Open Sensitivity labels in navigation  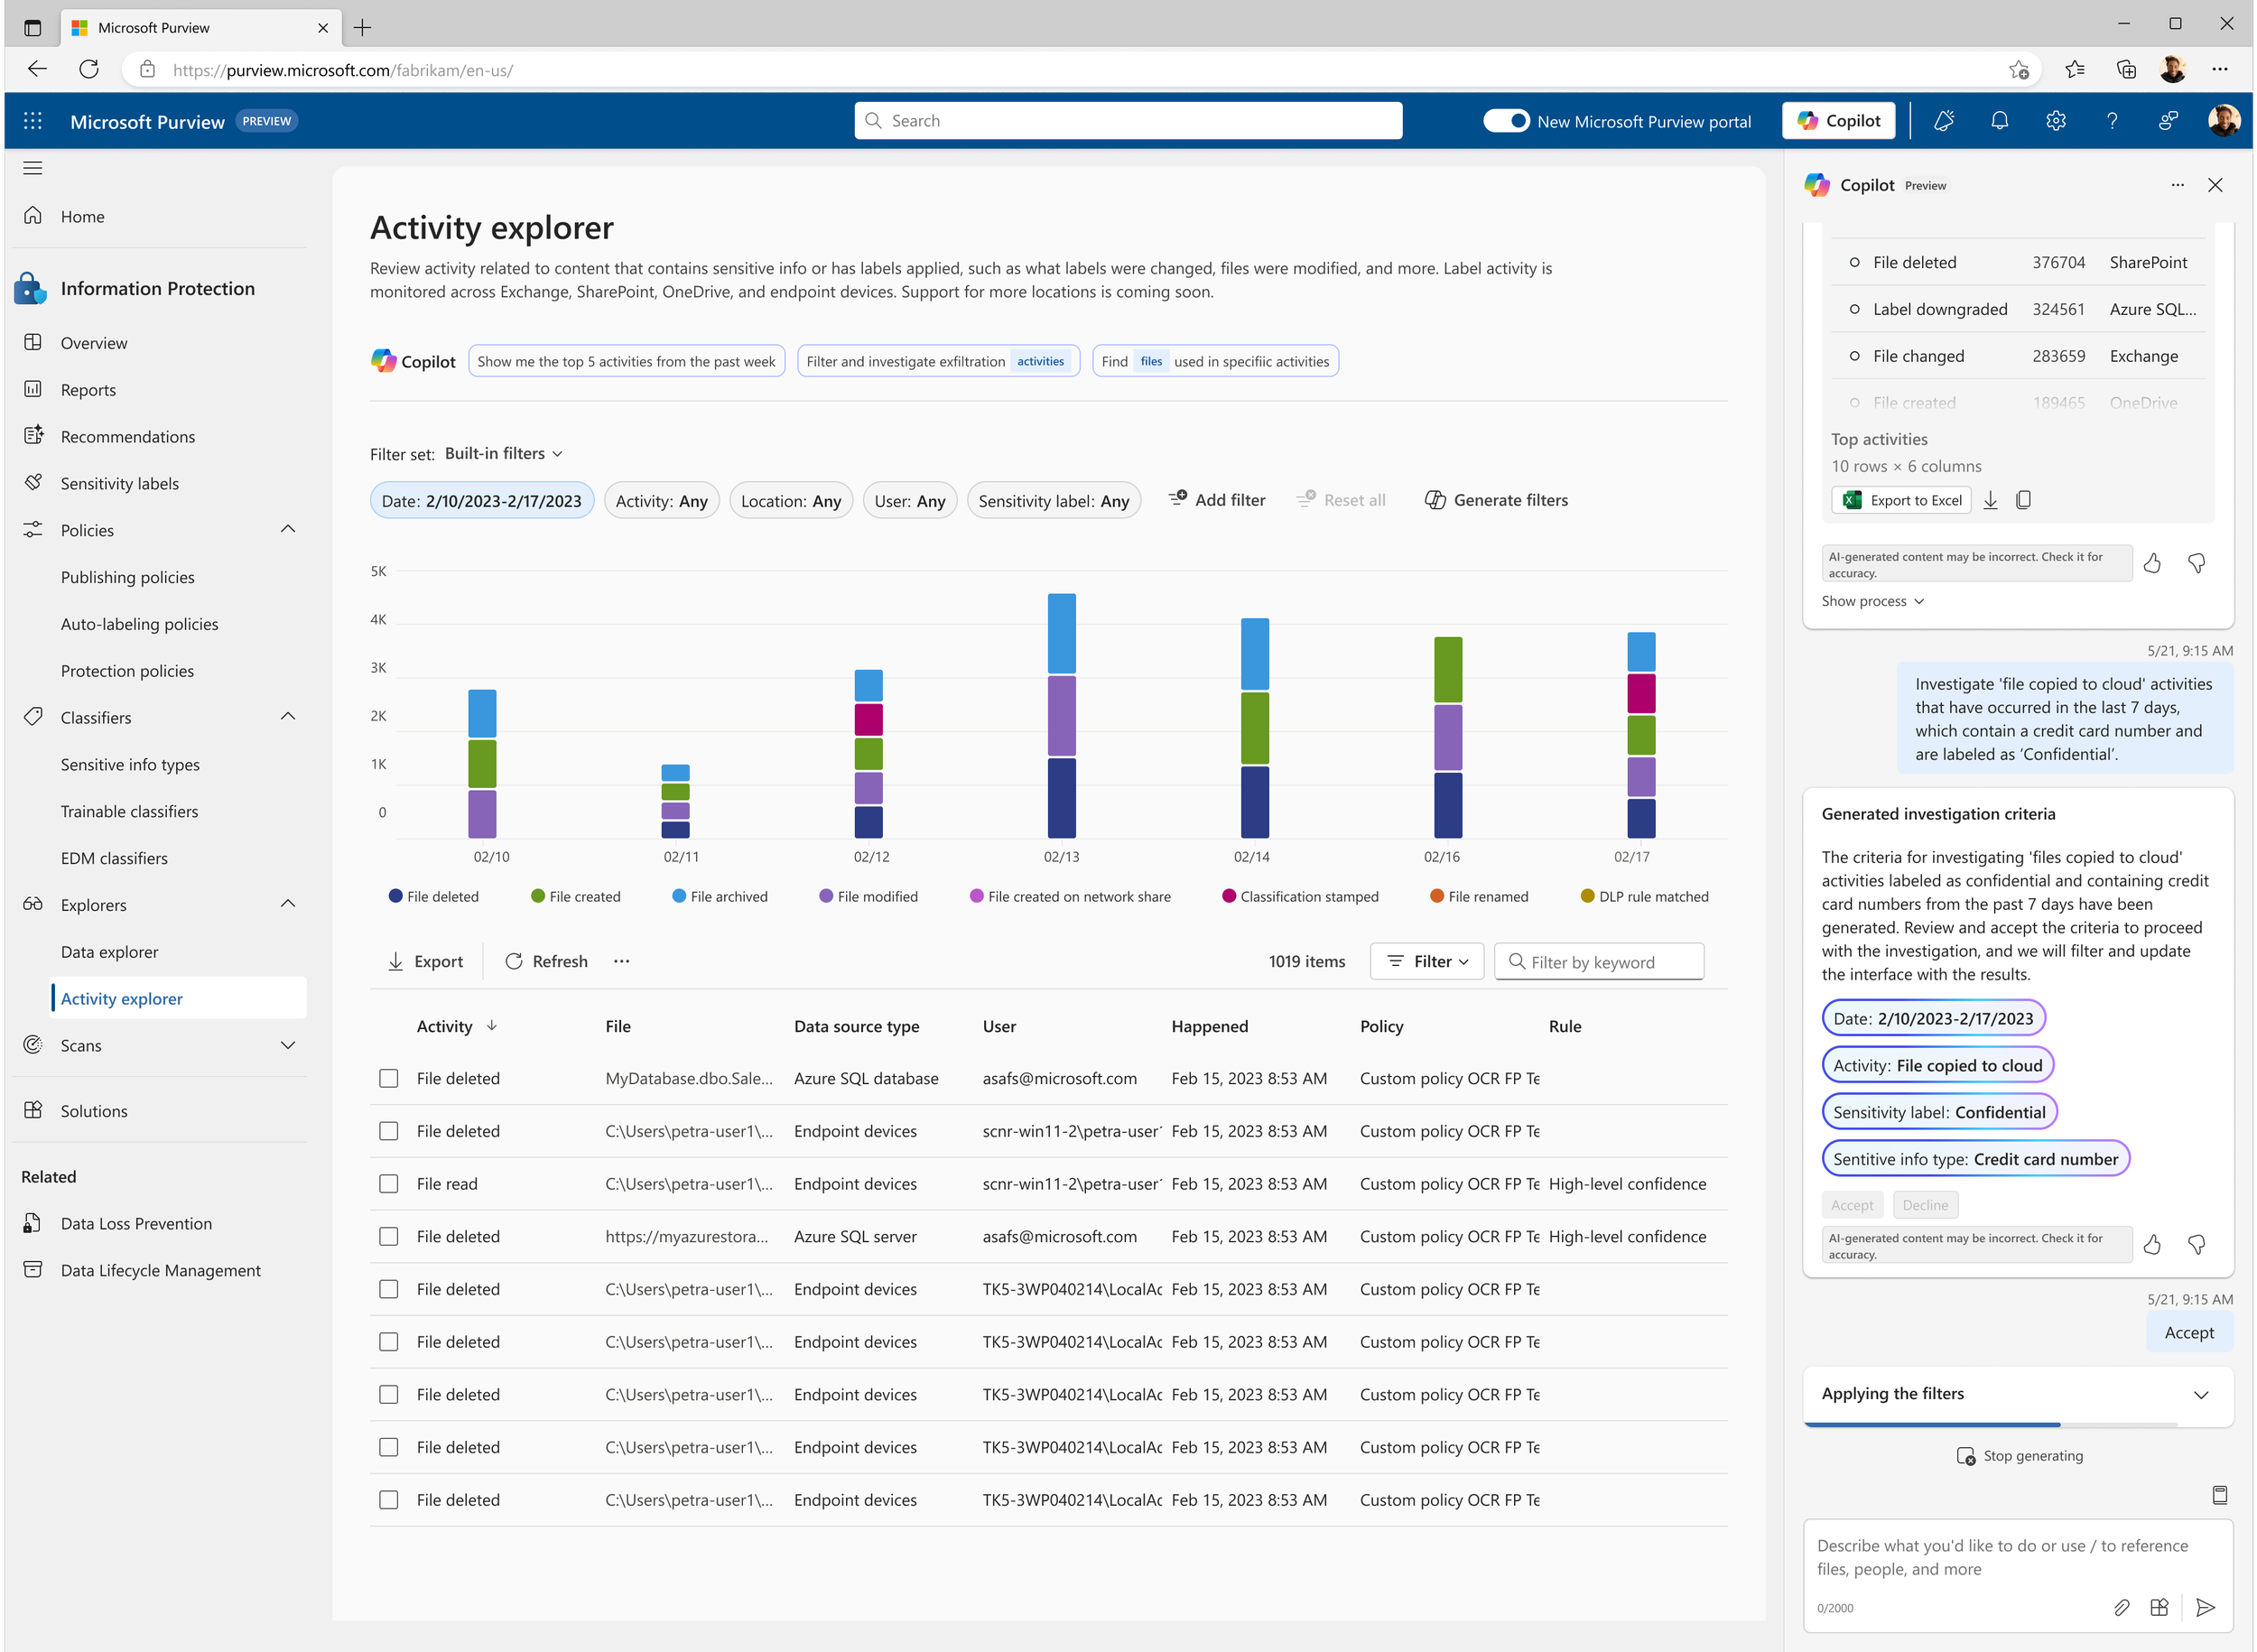(x=119, y=483)
